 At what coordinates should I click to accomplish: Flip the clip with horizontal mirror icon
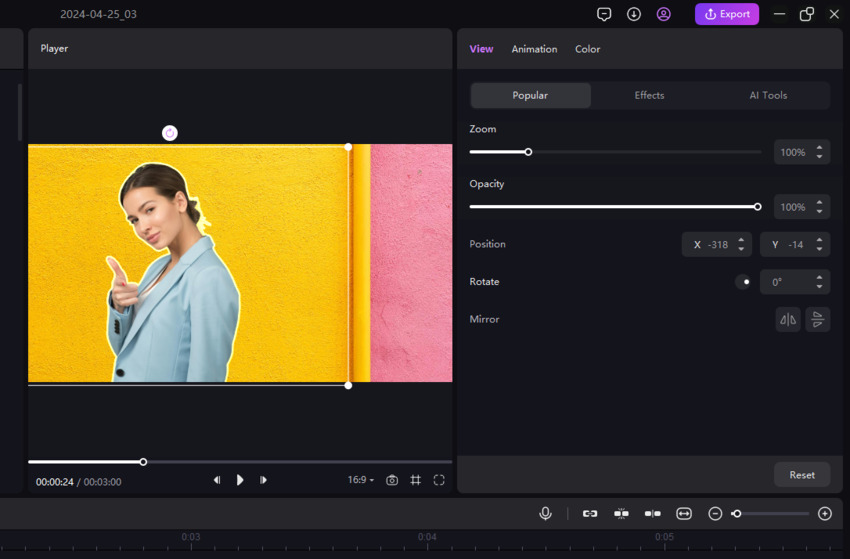pos(788,319)
